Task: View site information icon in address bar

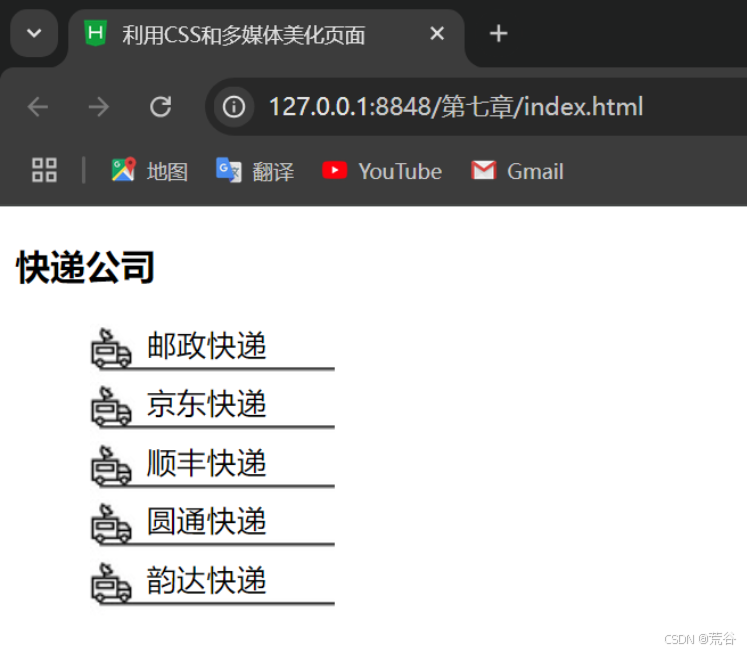Action: tap(233, 107)
